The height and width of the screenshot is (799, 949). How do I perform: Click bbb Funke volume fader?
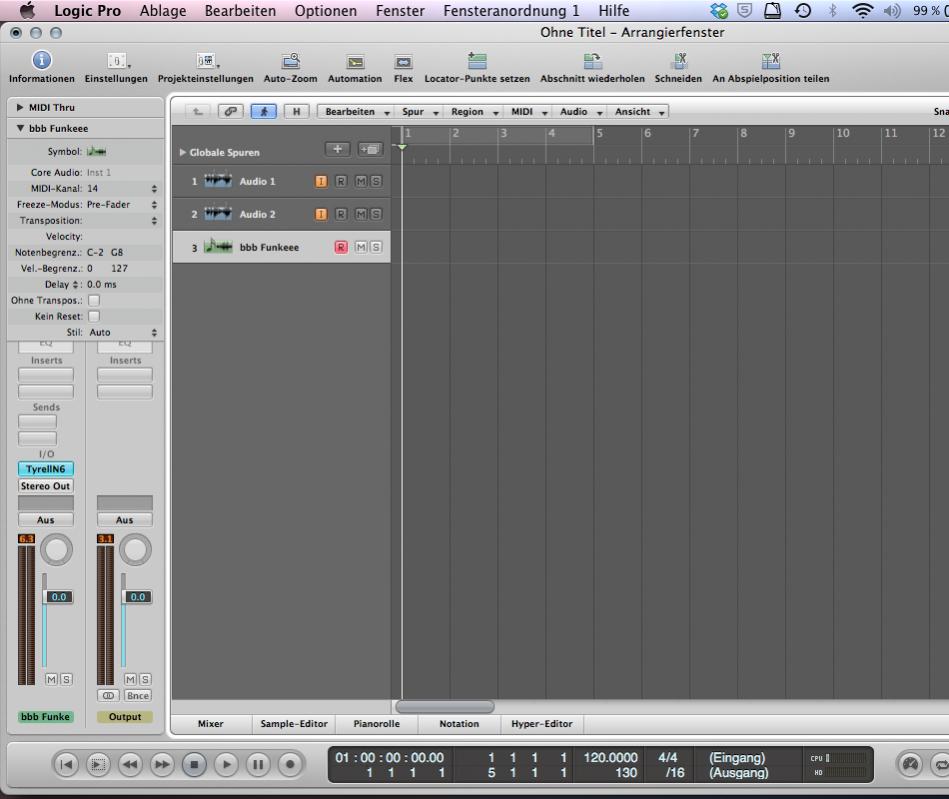(59, 596)
